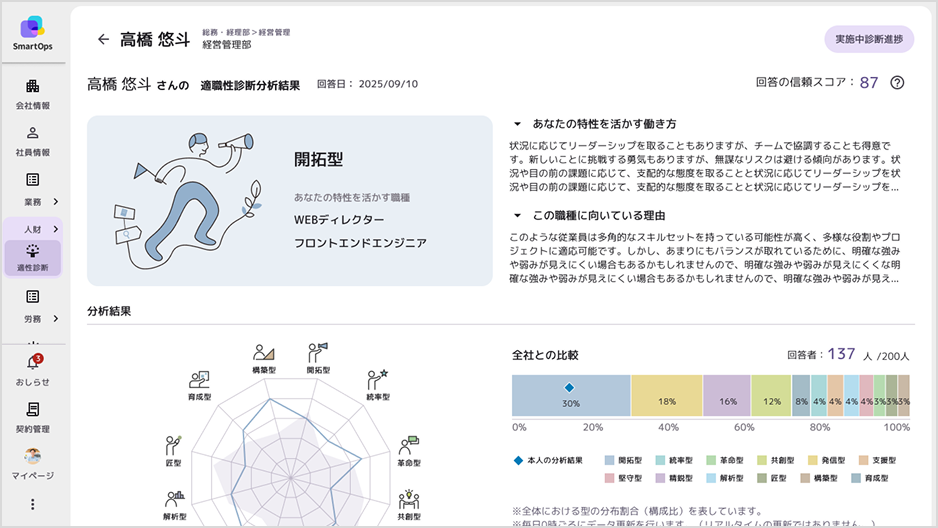The width and height of the screenshot is (938, 528).
Task: Click フロントエンドエンジニア job suggestion
Action: tap(360, 243)
